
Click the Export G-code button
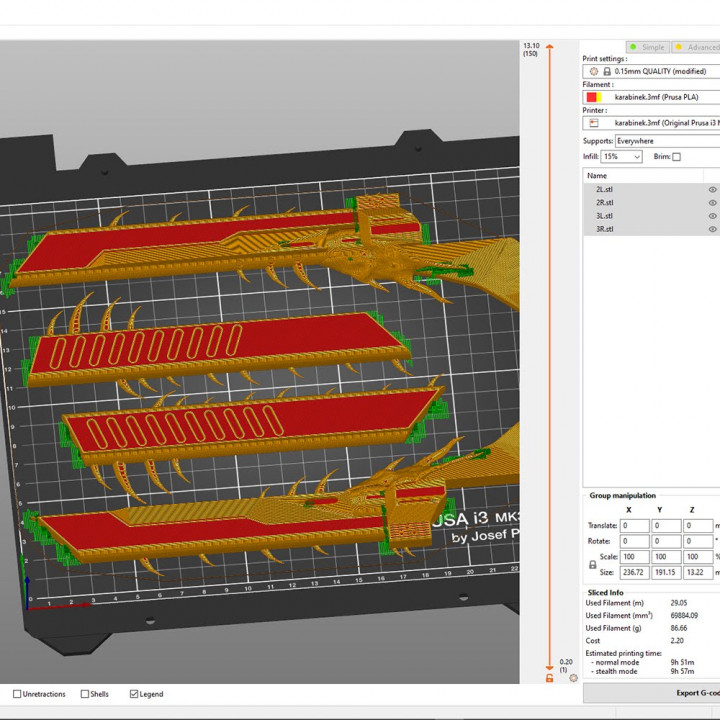click(x=690, y=693)
